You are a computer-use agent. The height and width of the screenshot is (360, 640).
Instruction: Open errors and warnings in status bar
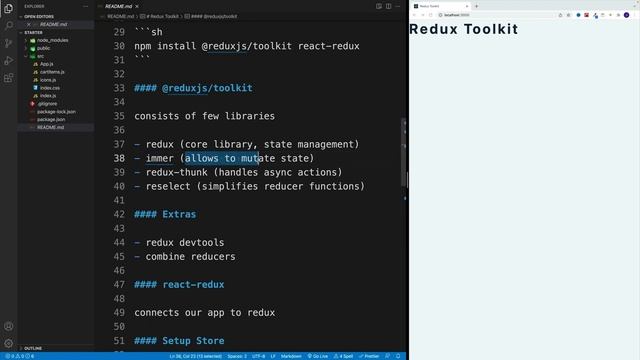[19, 356]
